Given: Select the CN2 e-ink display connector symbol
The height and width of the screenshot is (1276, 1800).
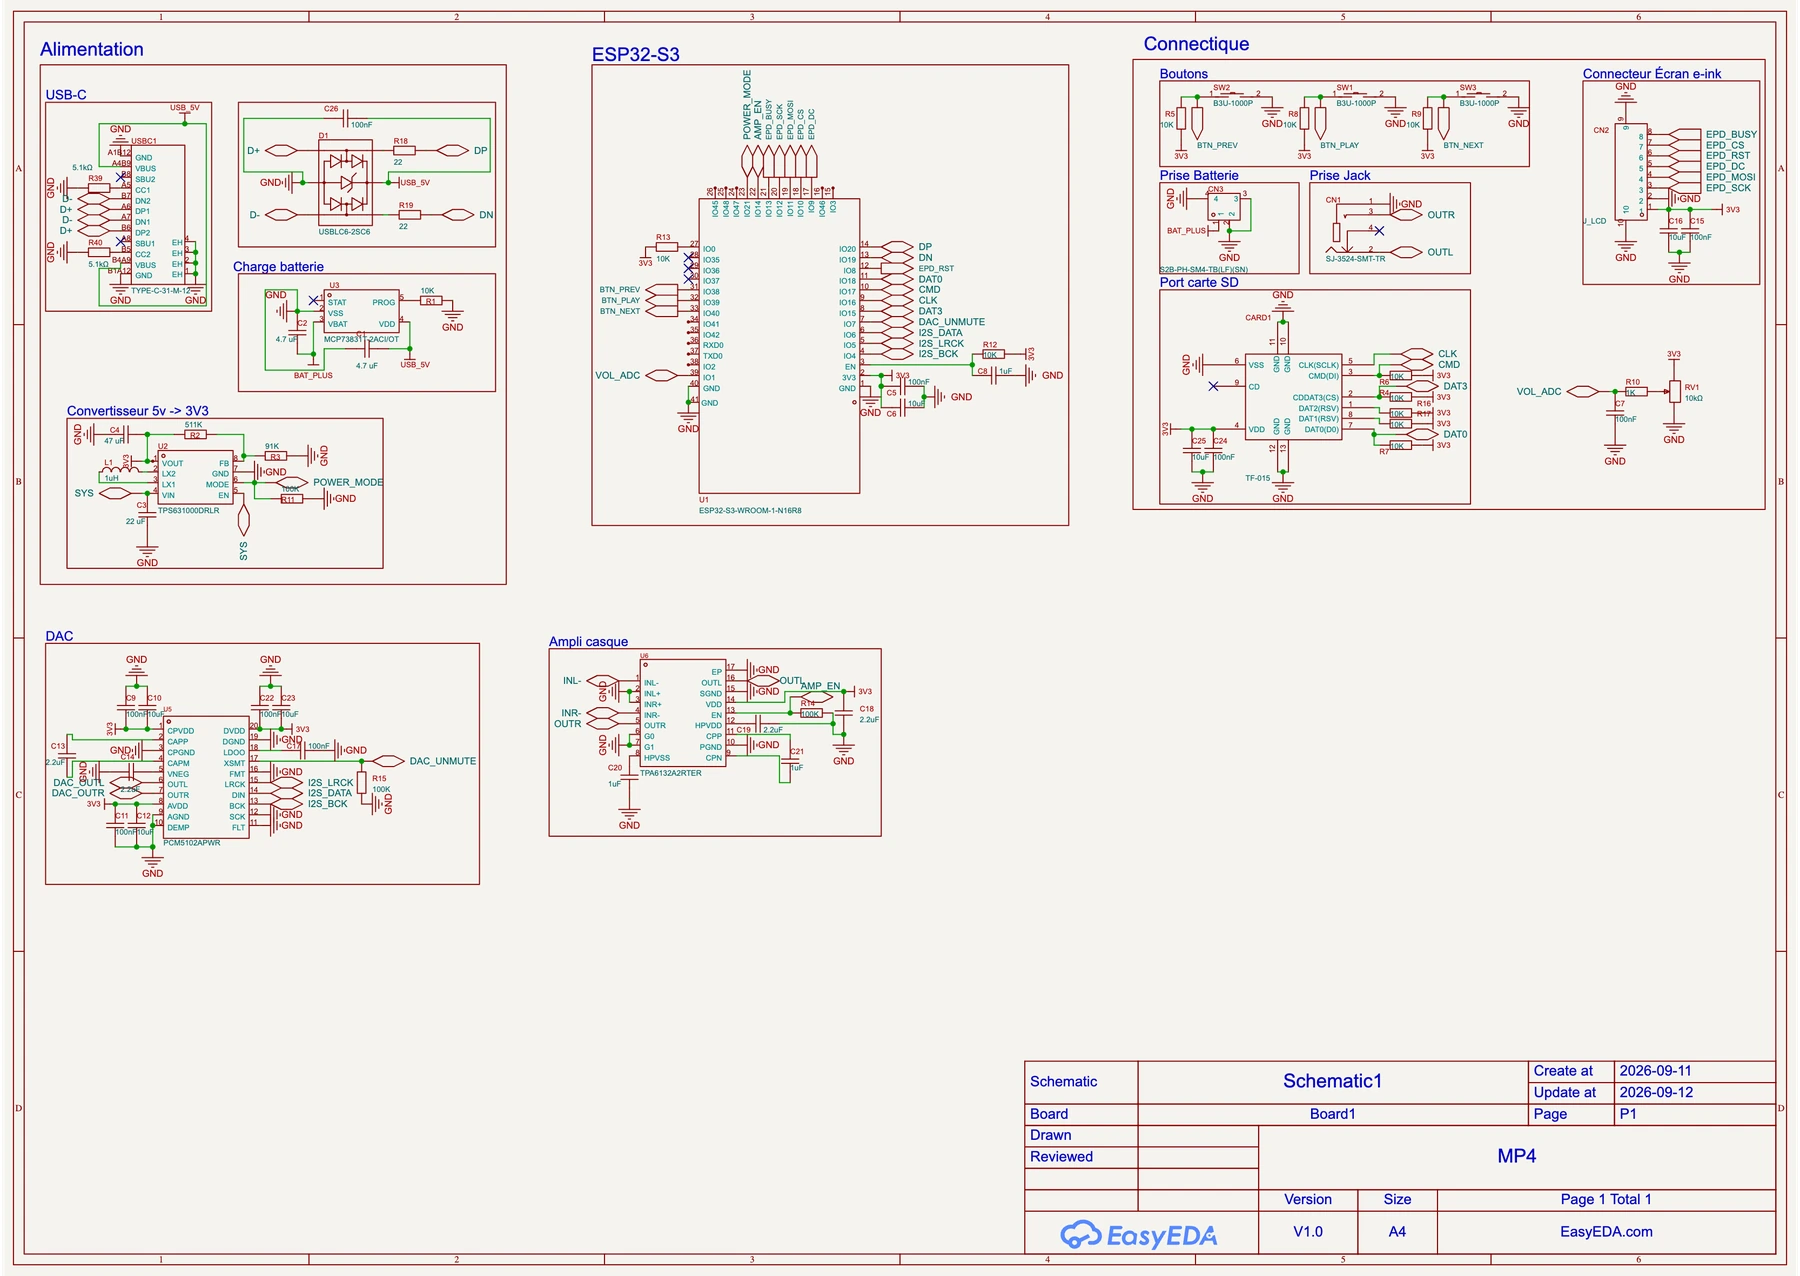Looking at the screenshot, I should pyautogui.click(x=1632, y=170).
